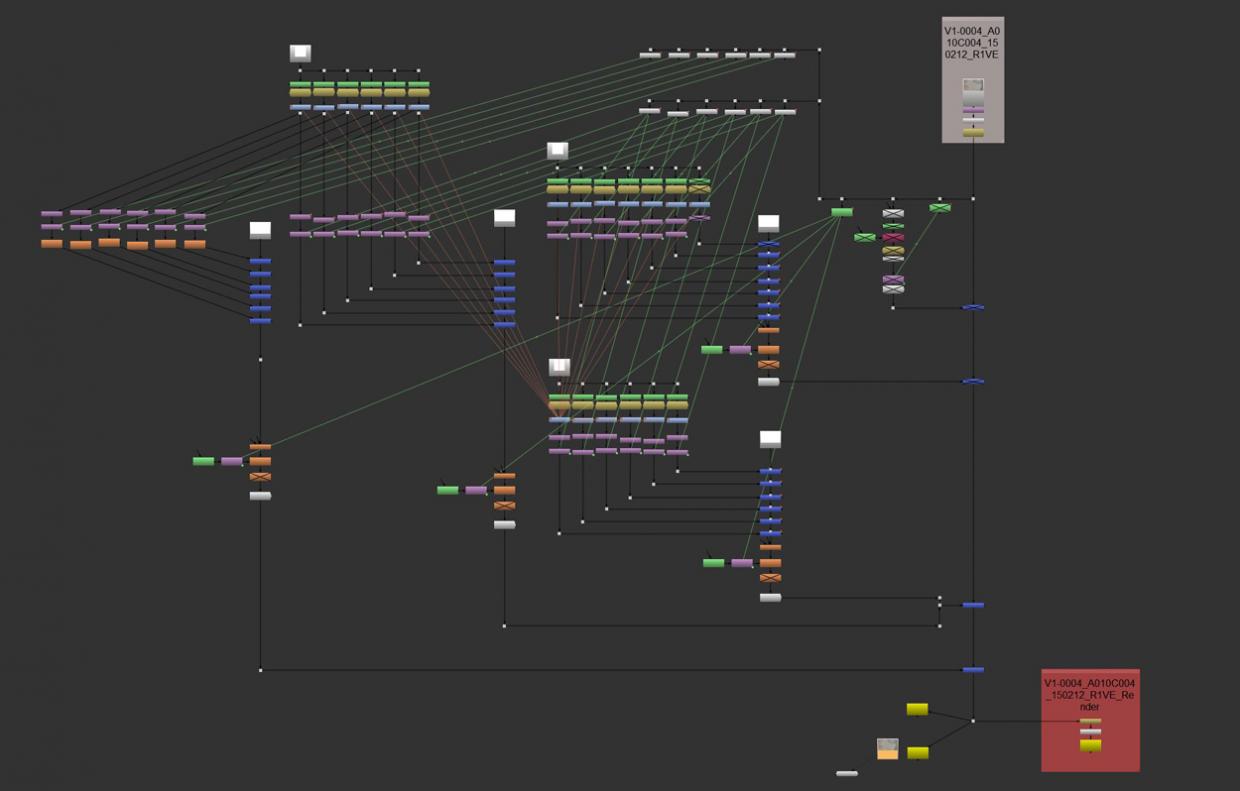Select the last green node in top-left row
Screen dimensions: 1240x791
419,84
